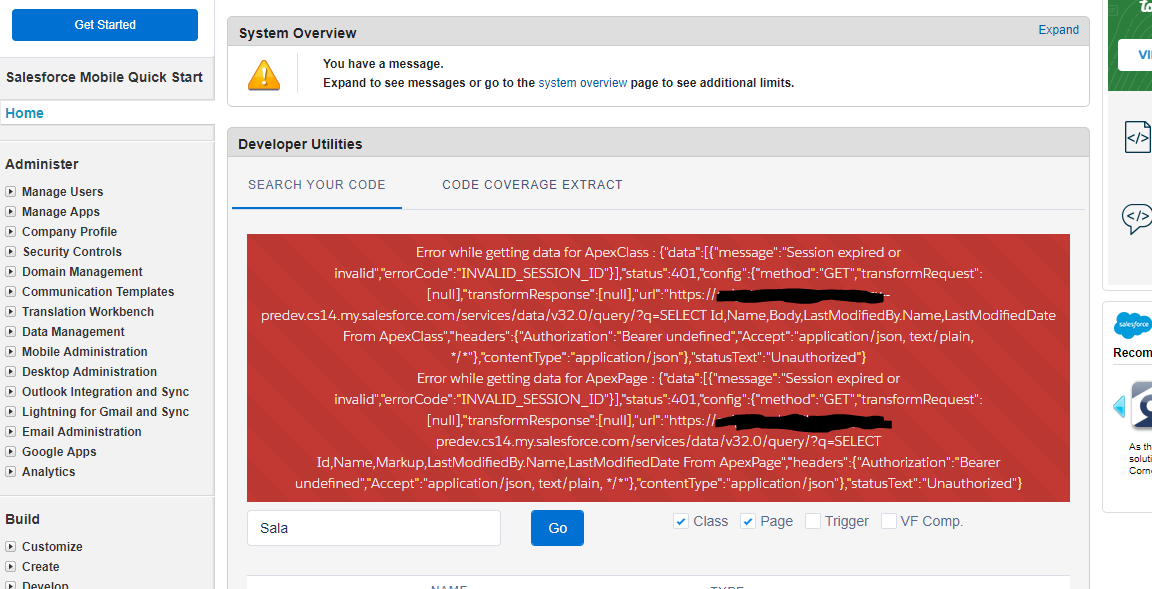Viewport: 1152px width, 589px height.
Task: Expand the Communication Templates arrow
Action: click(10, 292)
